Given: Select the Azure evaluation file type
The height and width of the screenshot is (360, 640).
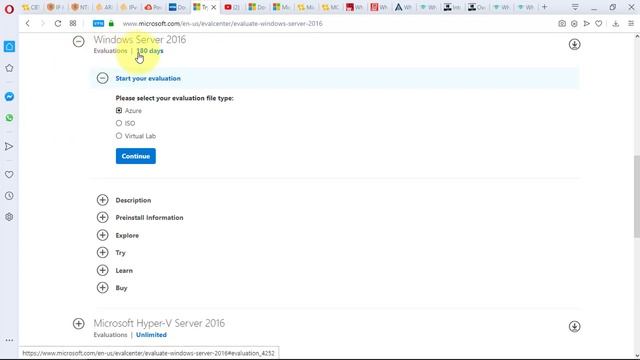Looking at the screenshot, I should pos(119,111).
